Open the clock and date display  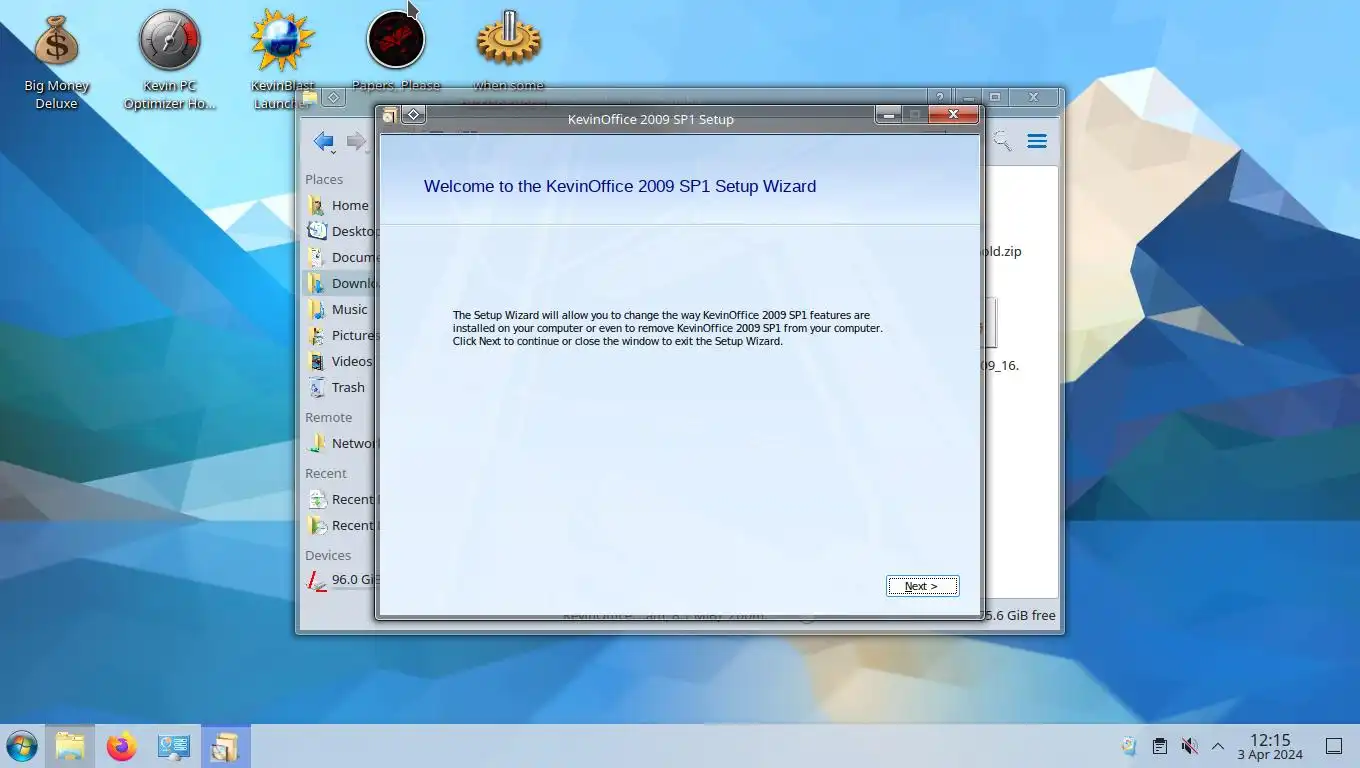coord(1270,746)
